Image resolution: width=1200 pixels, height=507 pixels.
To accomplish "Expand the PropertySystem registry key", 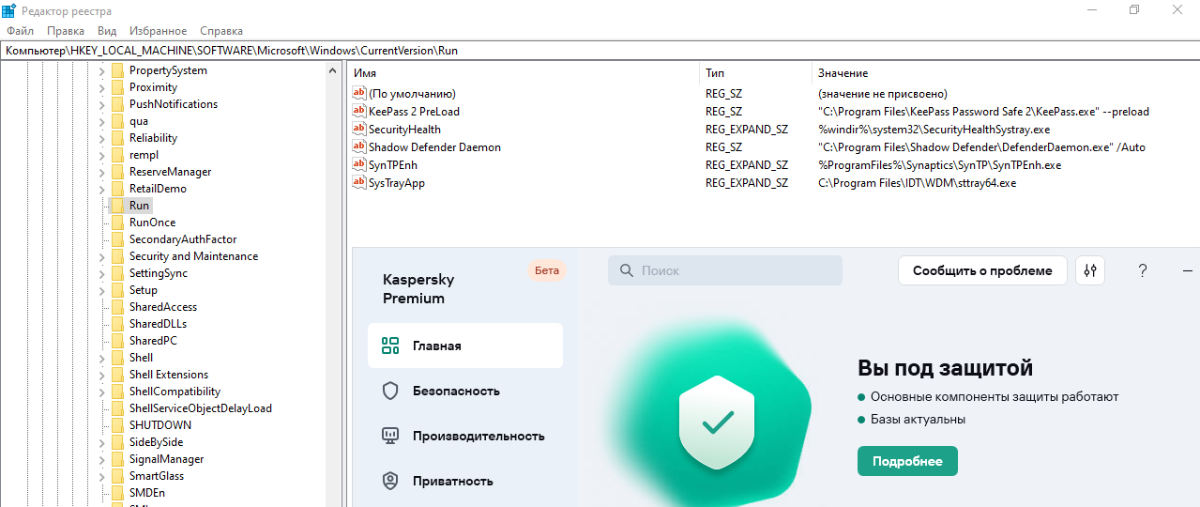I will pos(102,70).
